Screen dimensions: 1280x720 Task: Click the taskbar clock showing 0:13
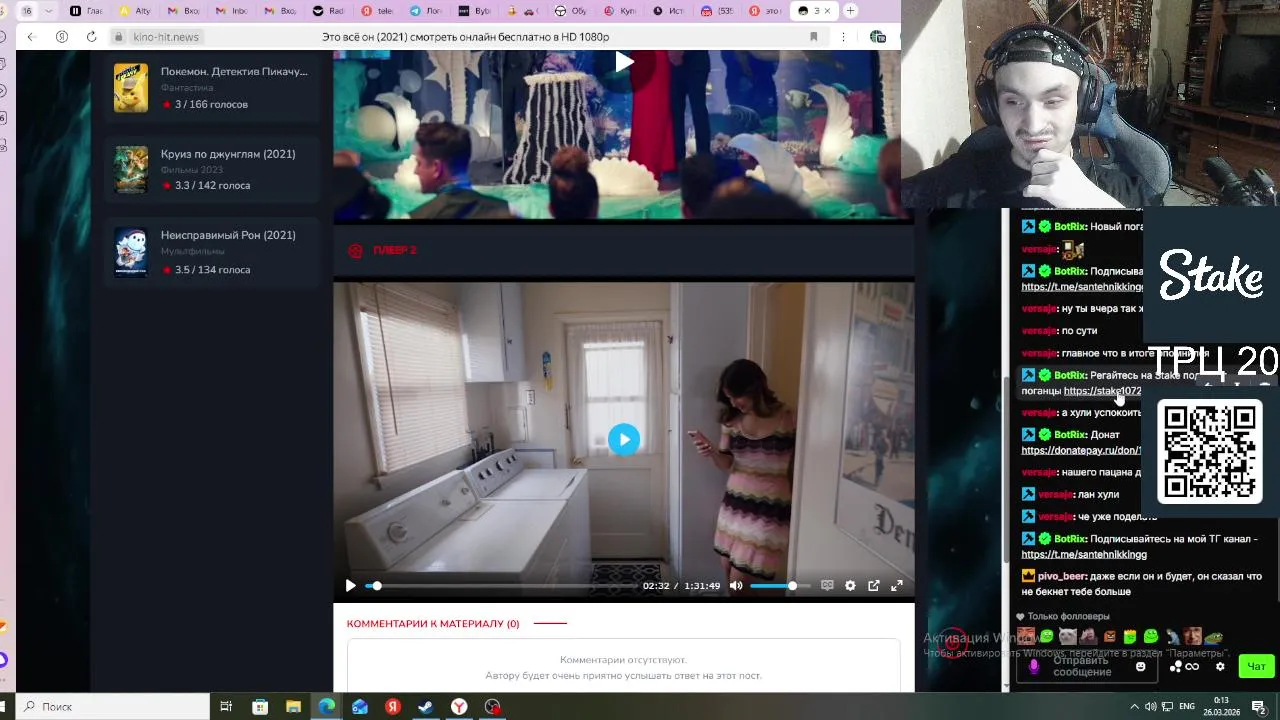click(x=1221, y=706)
